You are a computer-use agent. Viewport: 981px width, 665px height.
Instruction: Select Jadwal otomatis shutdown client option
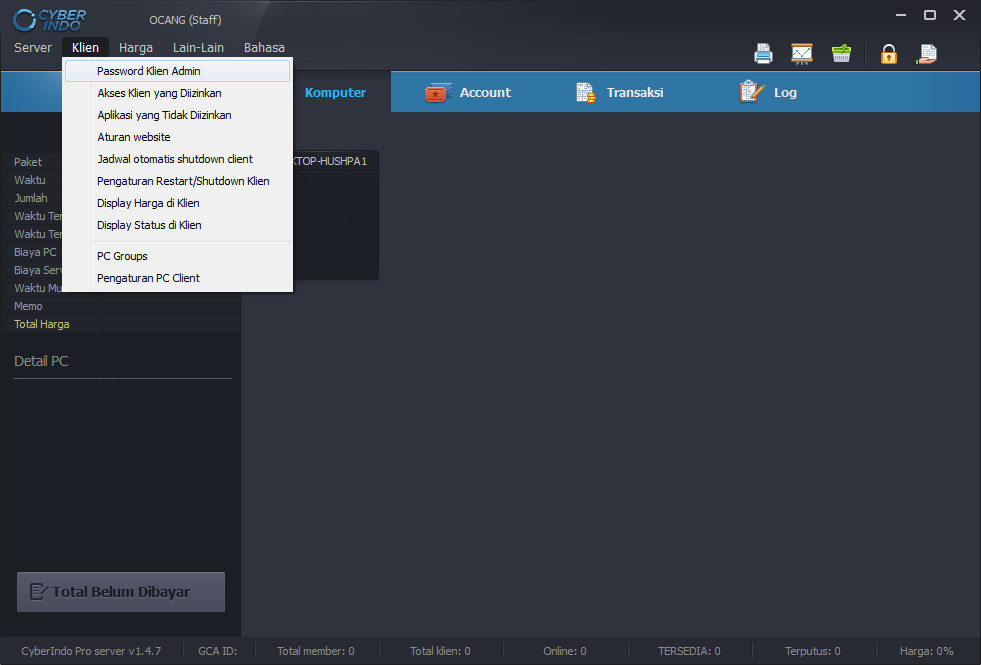click(174, 159)
